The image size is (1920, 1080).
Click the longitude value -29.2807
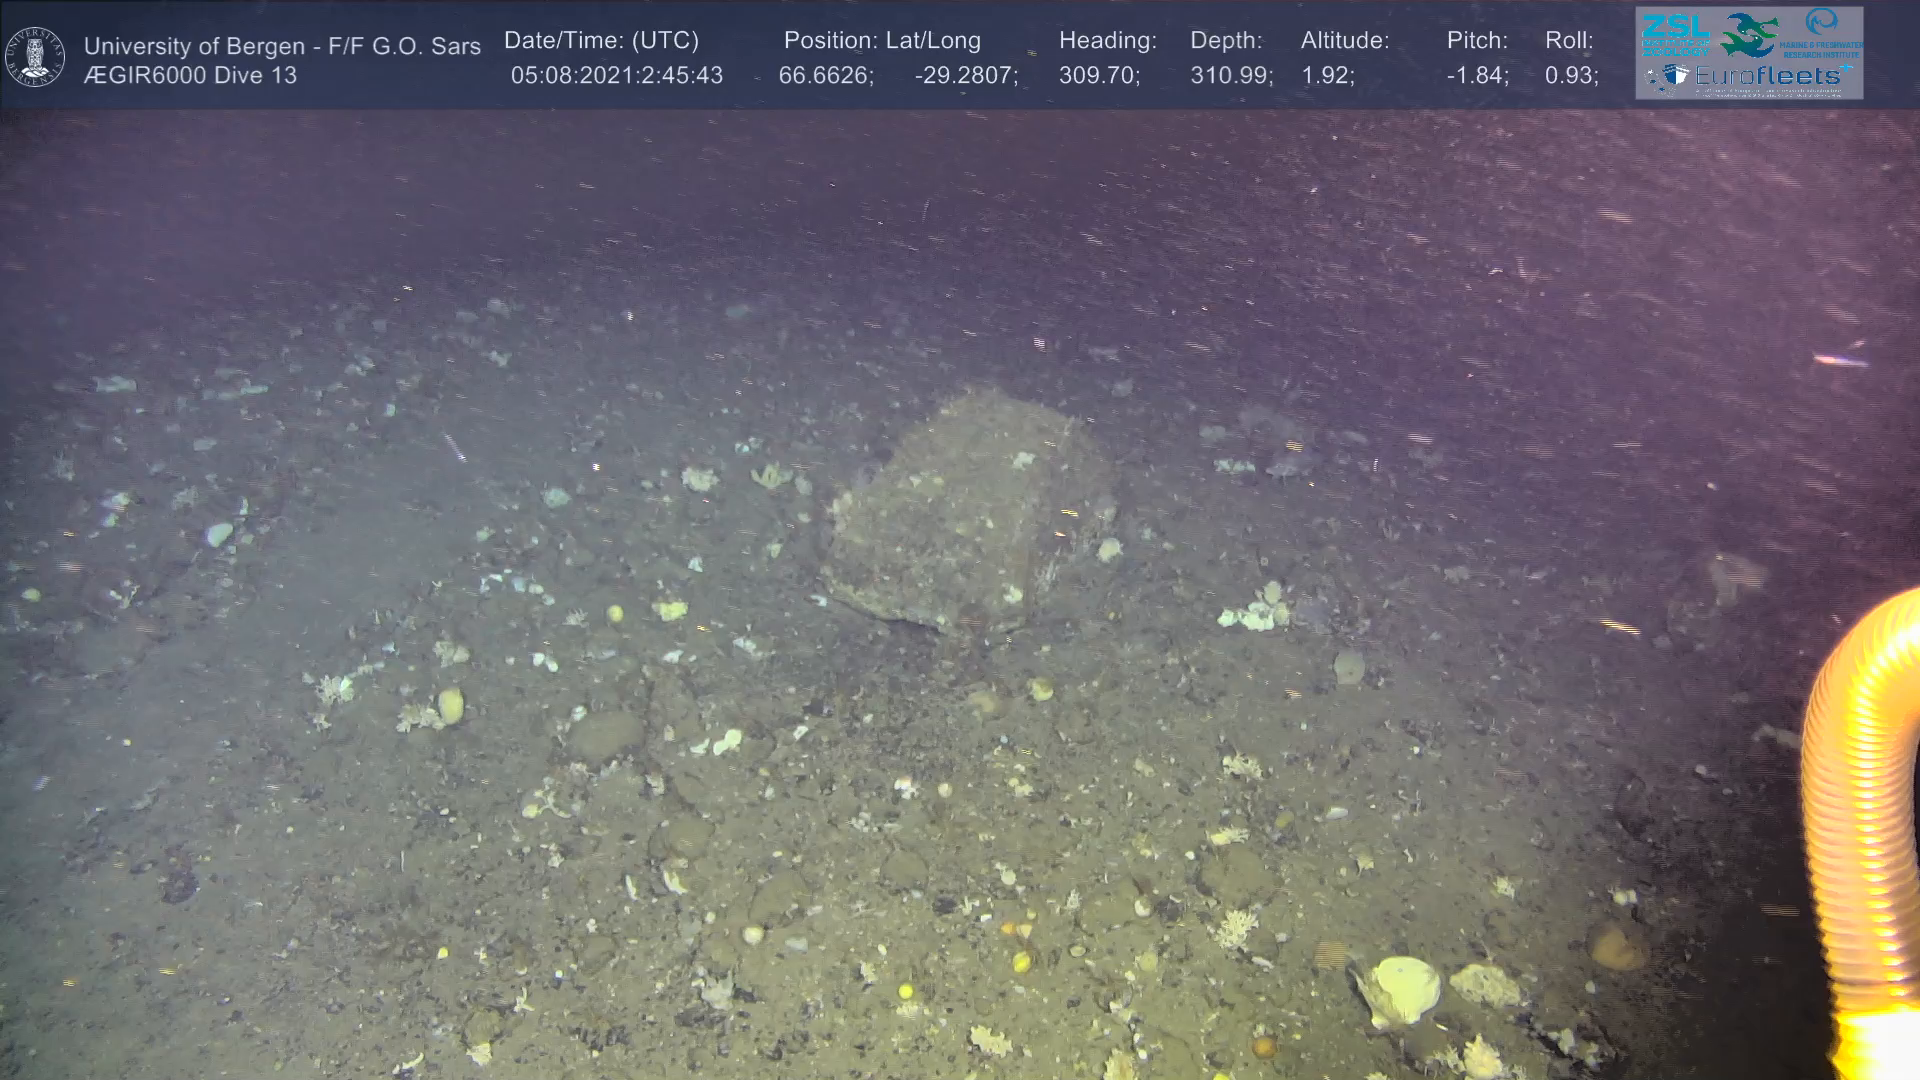965,76
